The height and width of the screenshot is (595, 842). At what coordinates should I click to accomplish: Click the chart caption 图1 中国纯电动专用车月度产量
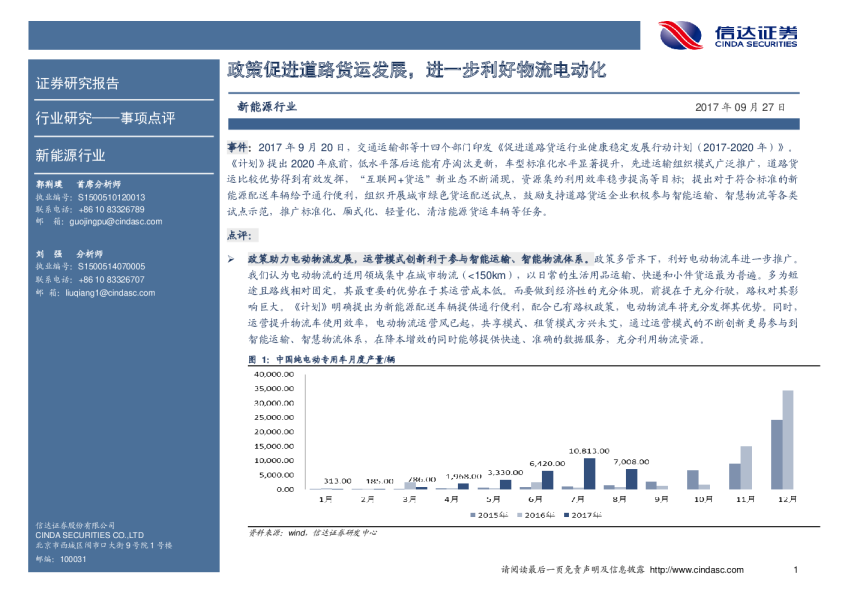(322, 358)
